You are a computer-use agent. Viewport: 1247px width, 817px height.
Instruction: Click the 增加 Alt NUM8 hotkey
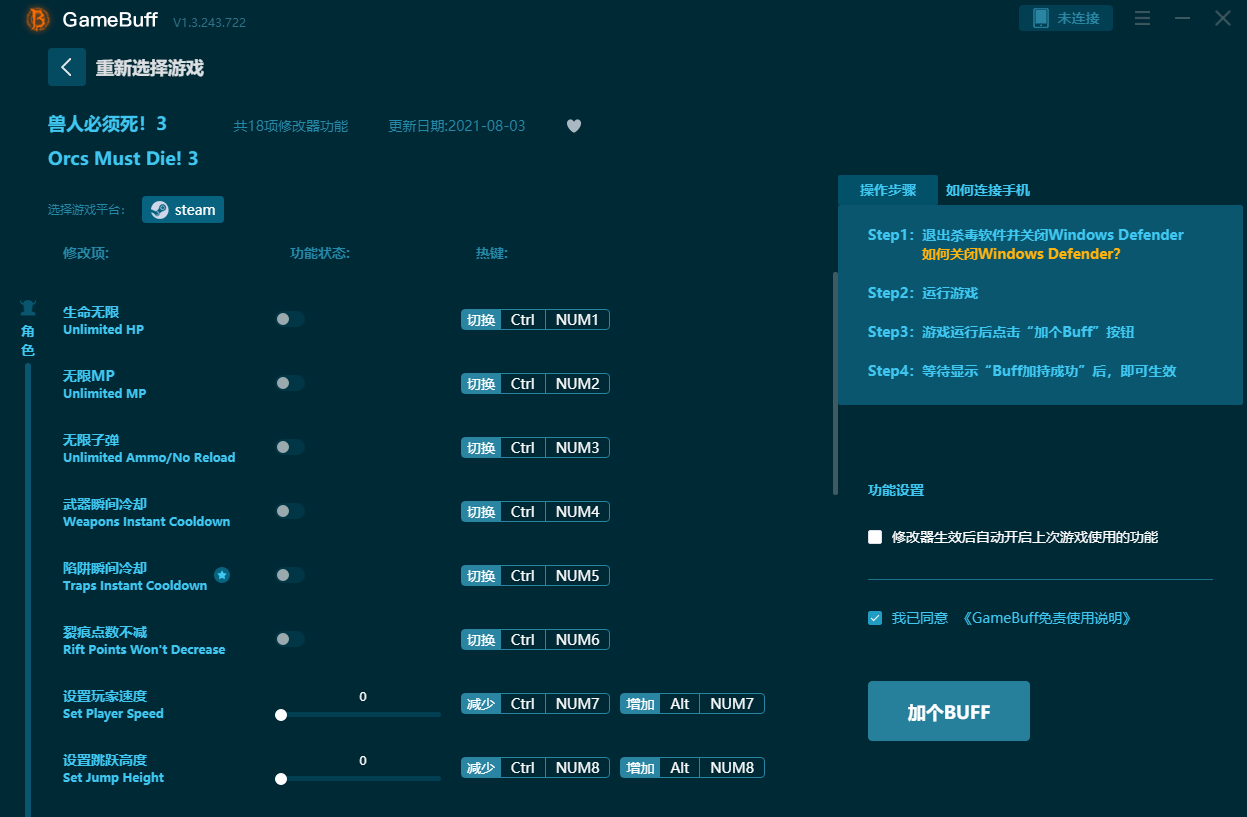(692, 768)
